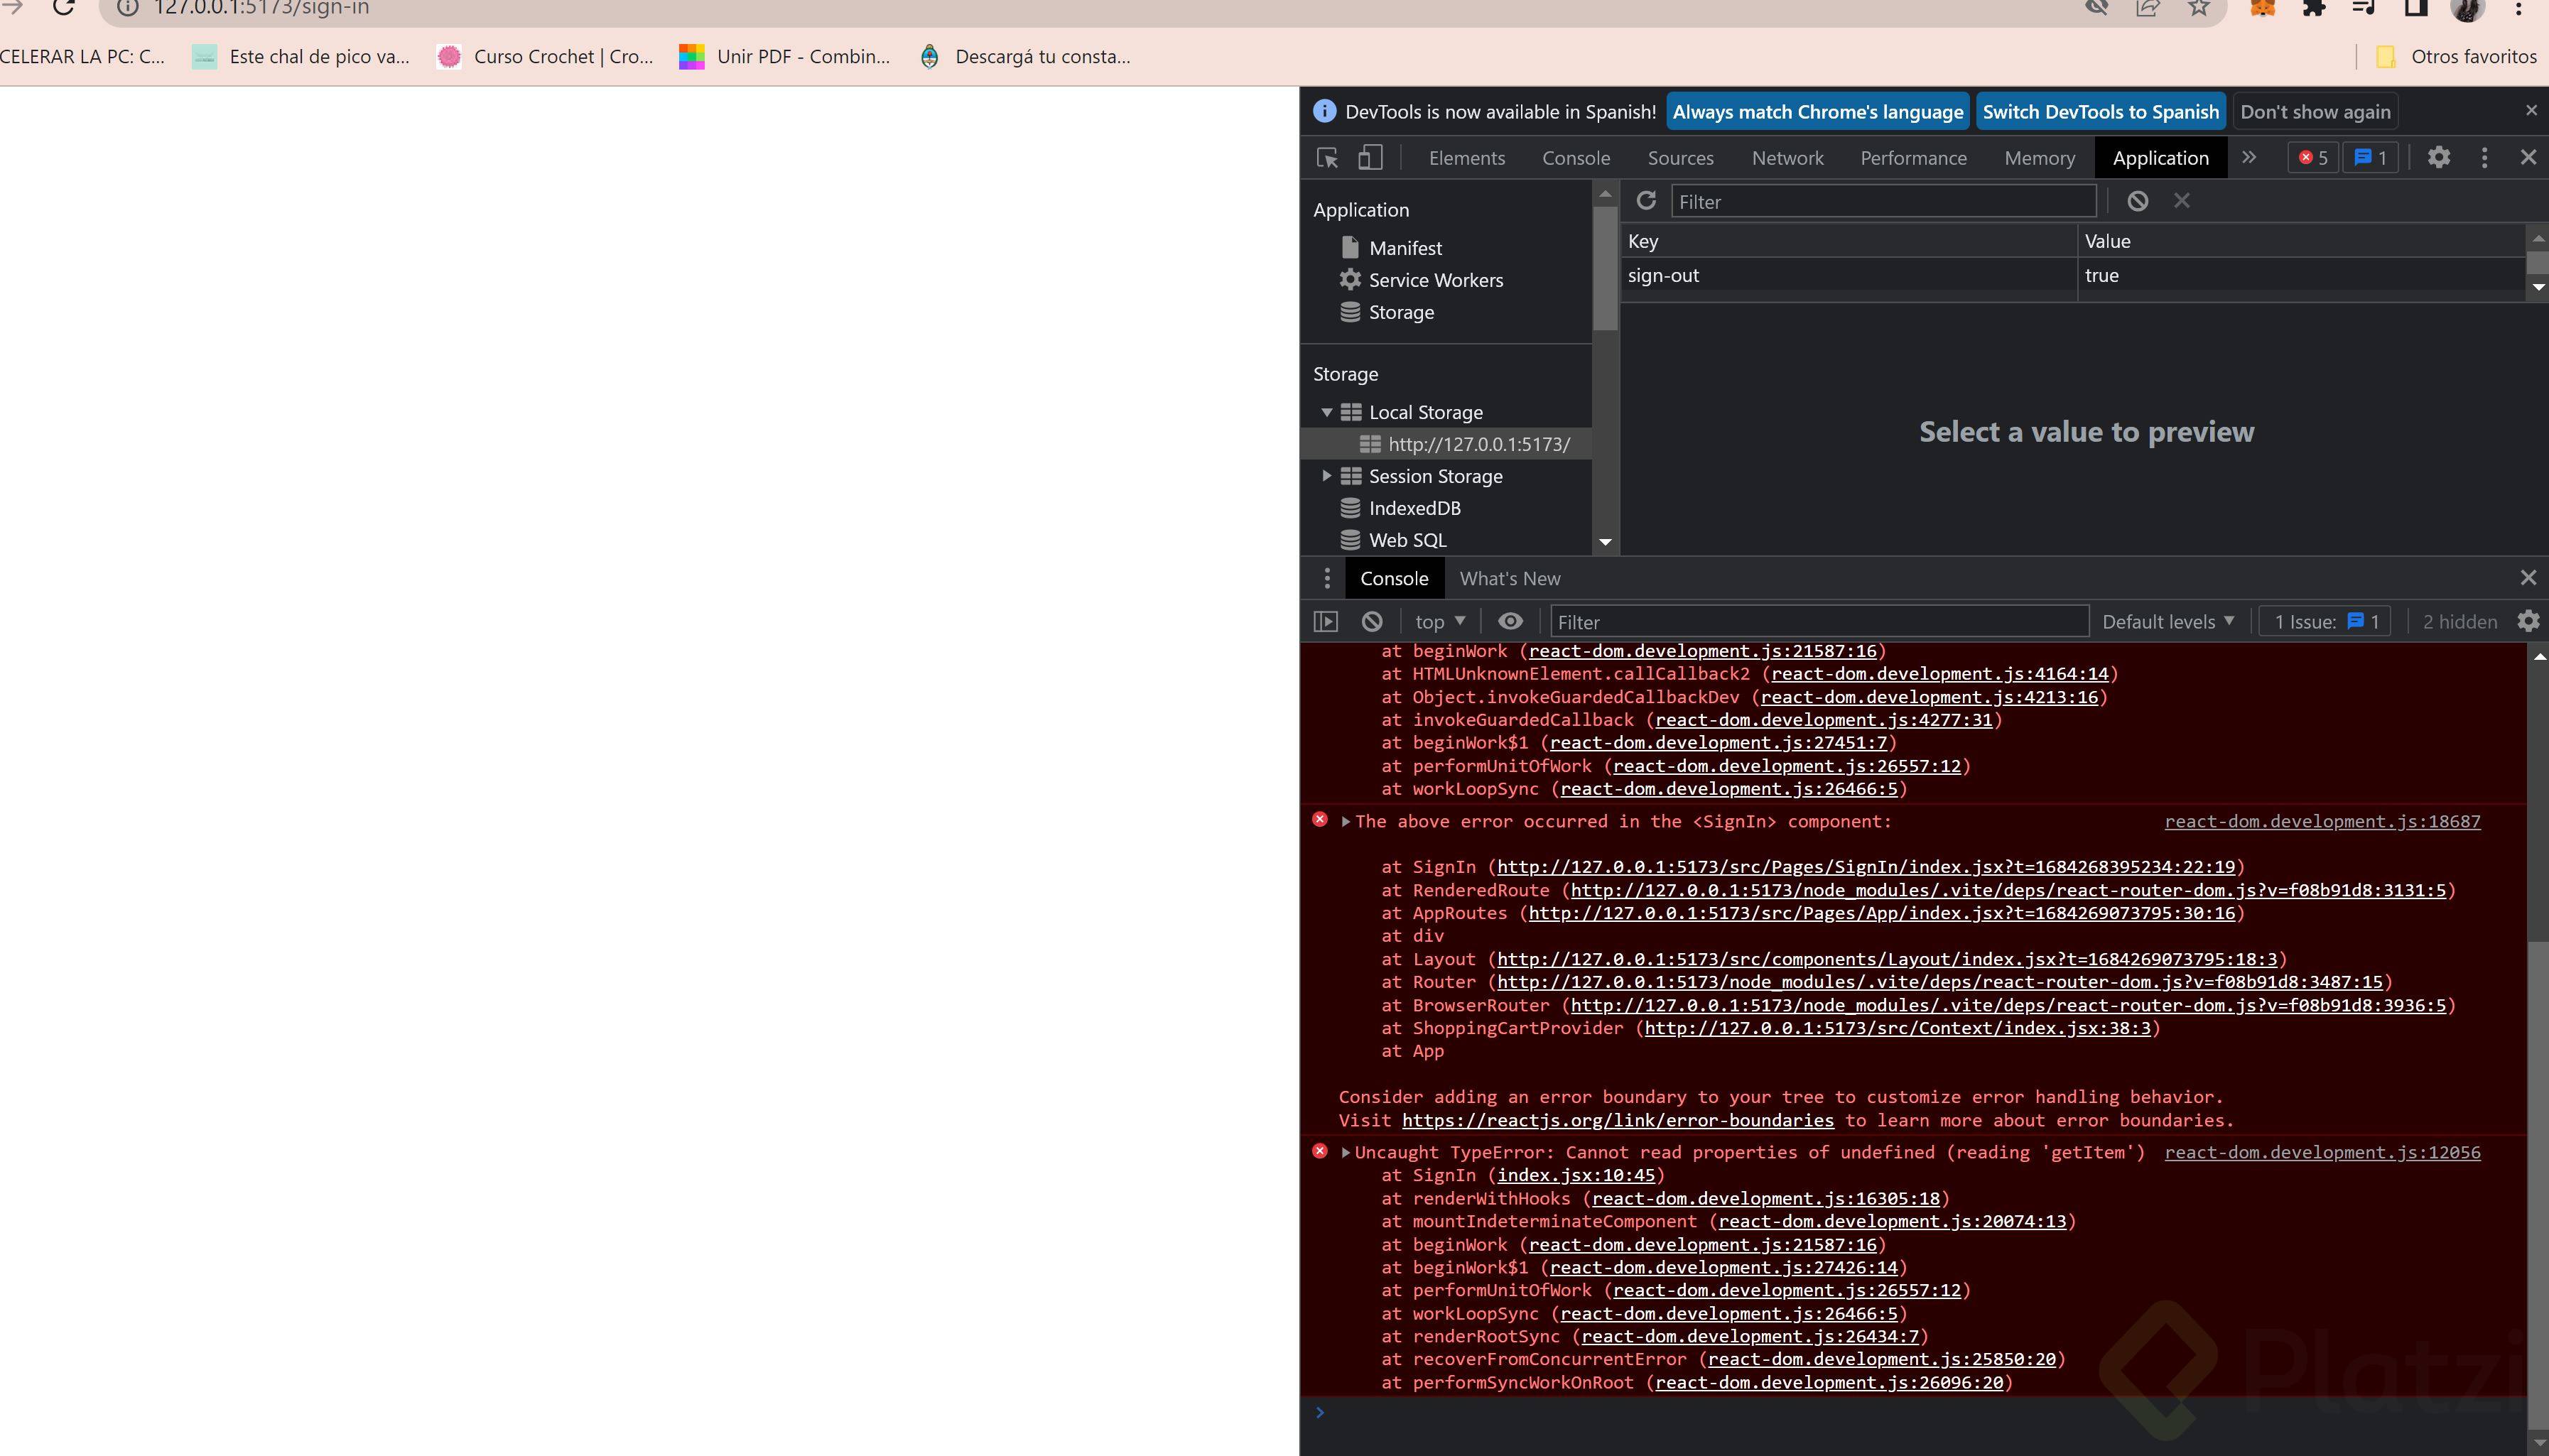Refresh the local storage items
Screen dimensions: 2549x1456
(x=1646, y=201)
